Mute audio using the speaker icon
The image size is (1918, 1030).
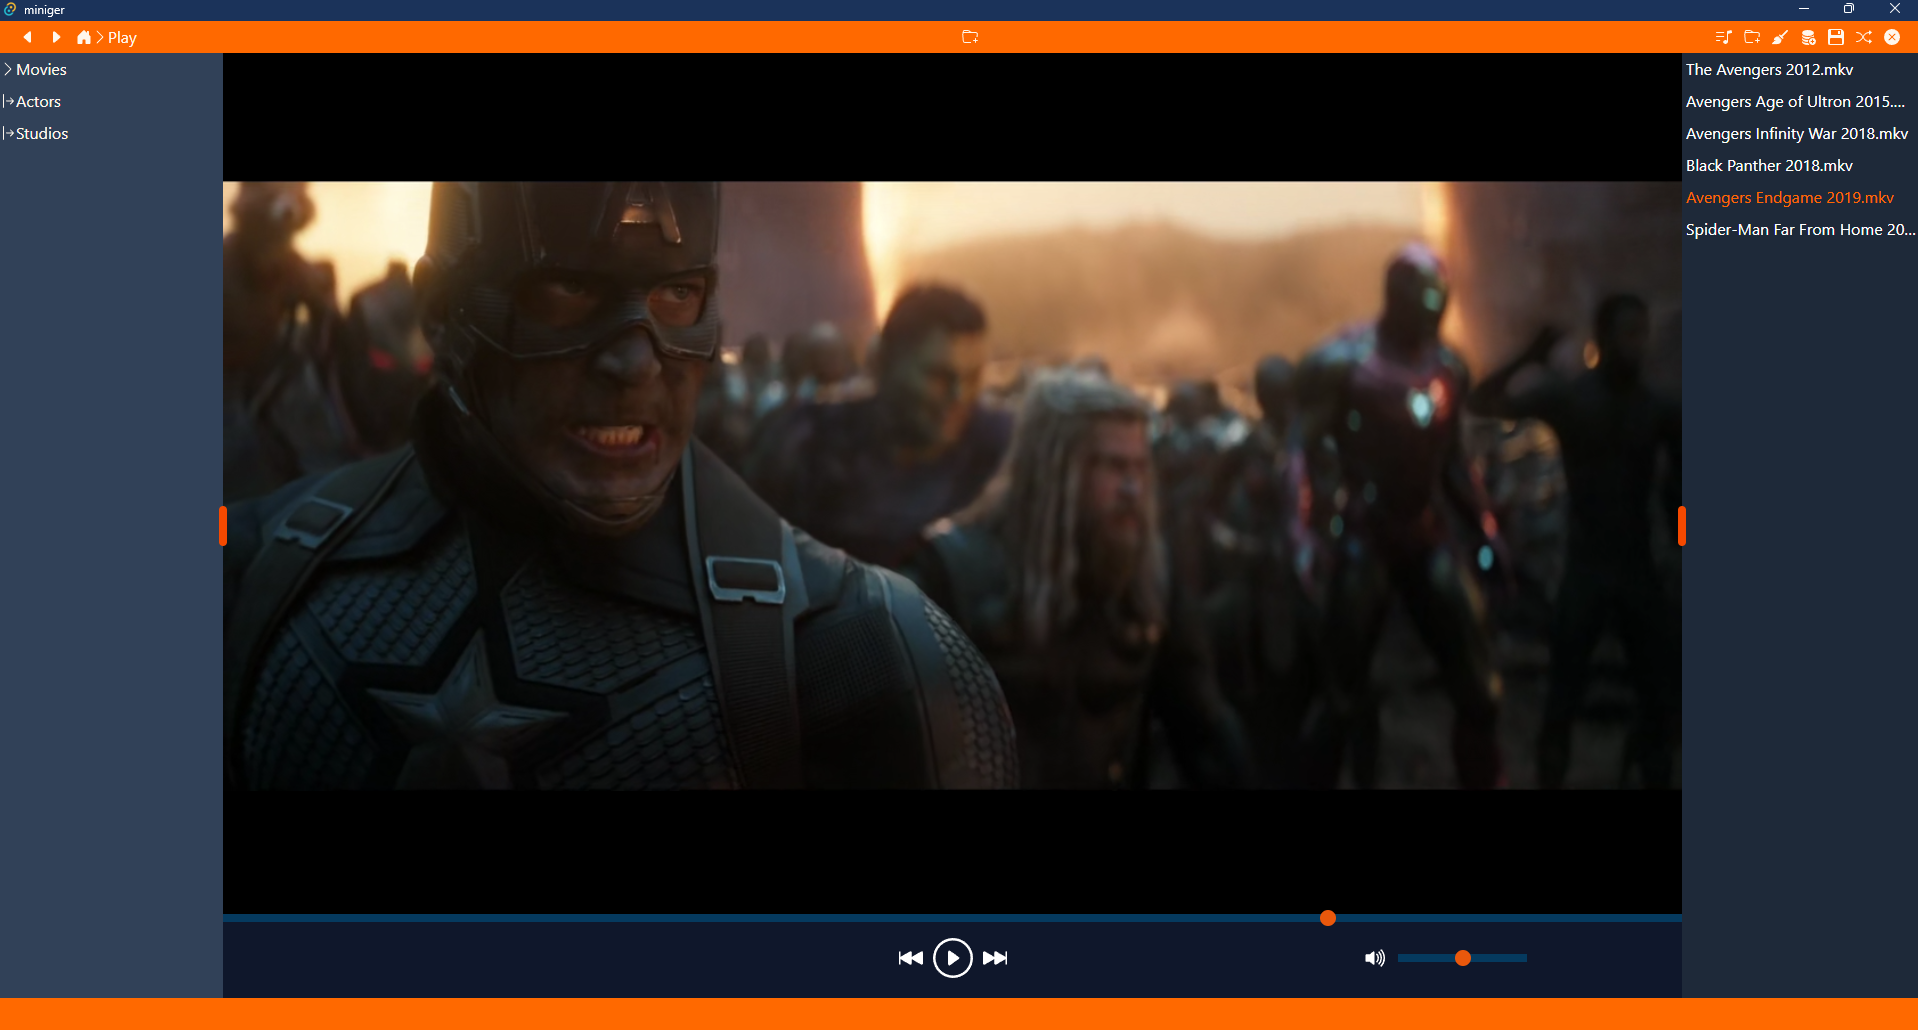(1374, 958)
